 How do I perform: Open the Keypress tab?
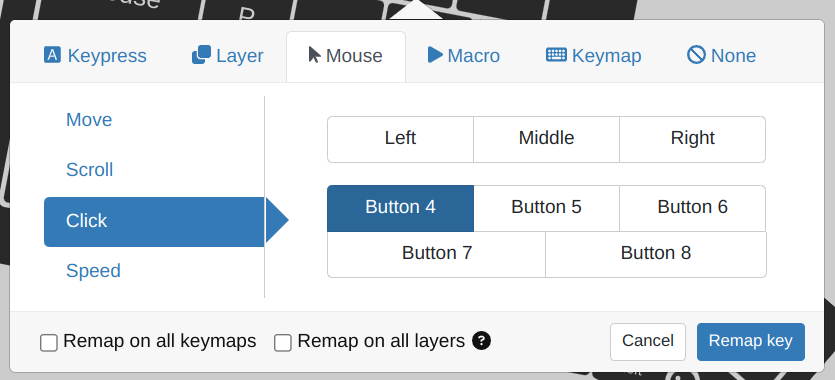pyautogui.click(x=95, y=55)
